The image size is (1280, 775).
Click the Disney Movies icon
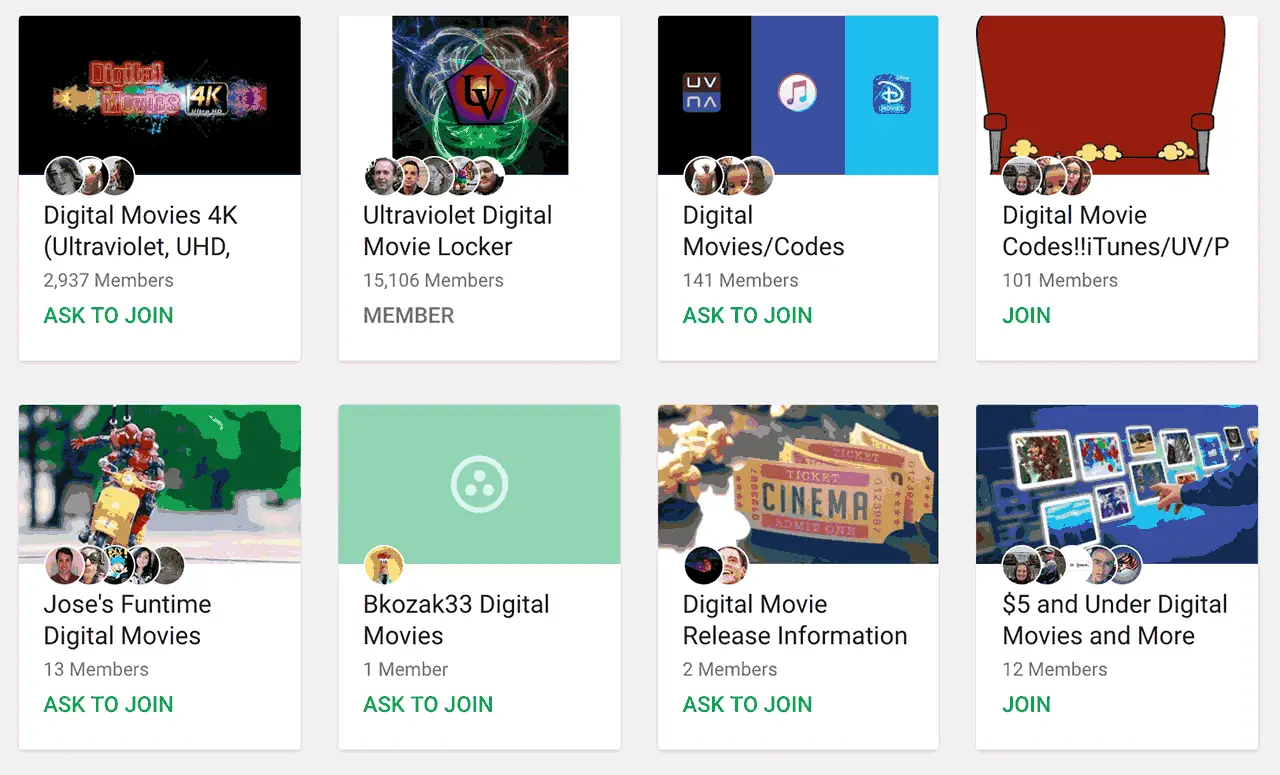click(892, 94)
